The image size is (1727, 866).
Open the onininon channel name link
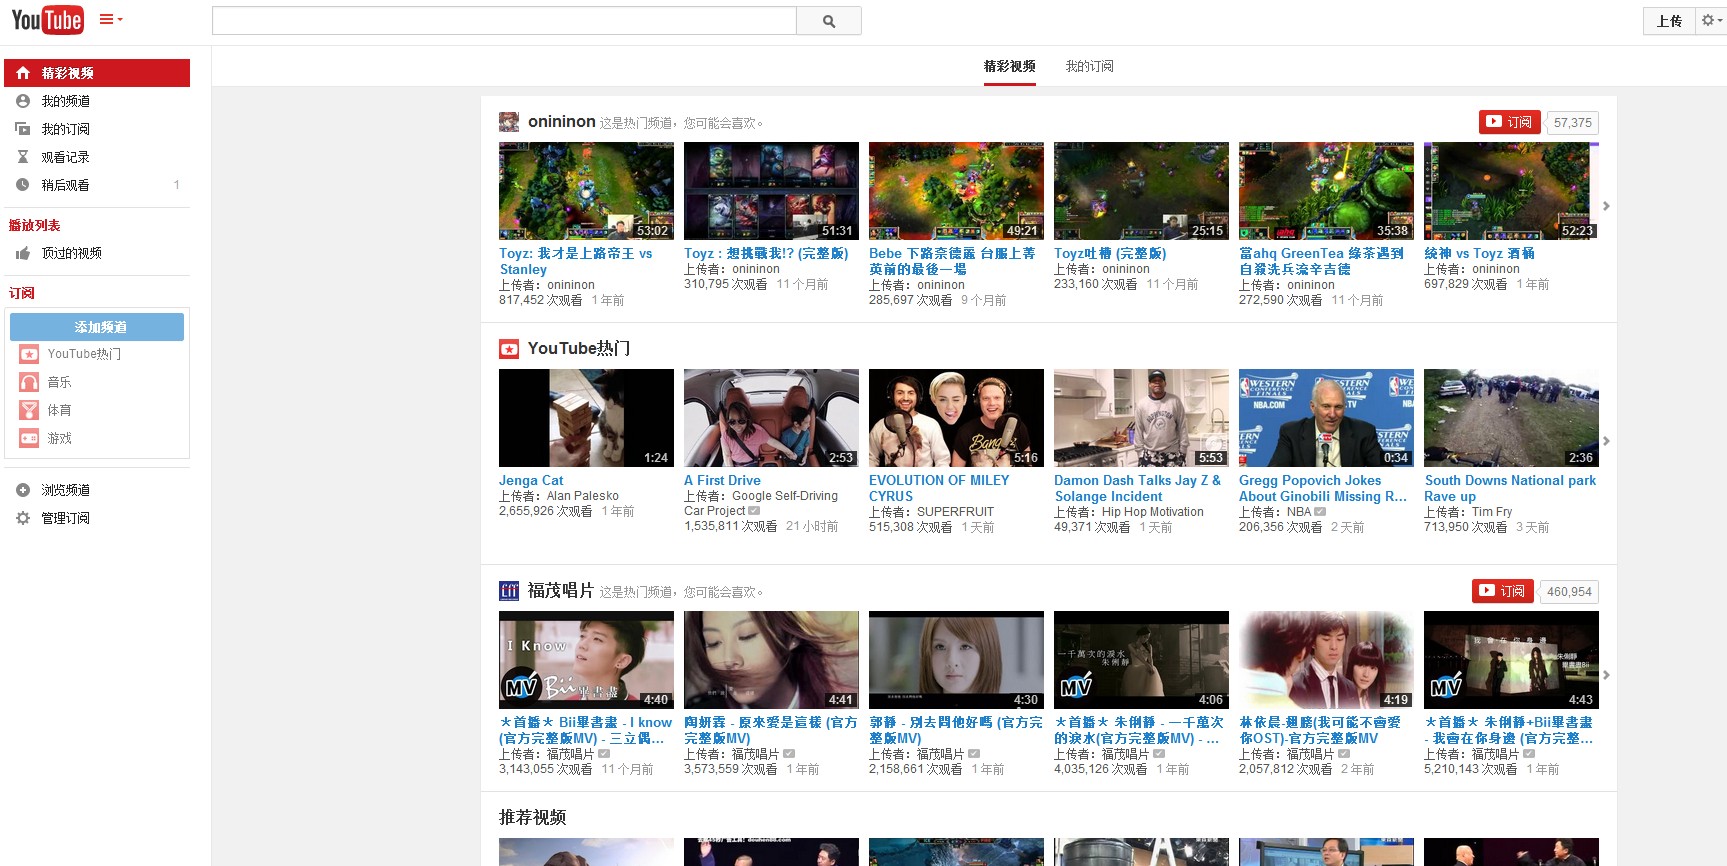coord(562,121)
